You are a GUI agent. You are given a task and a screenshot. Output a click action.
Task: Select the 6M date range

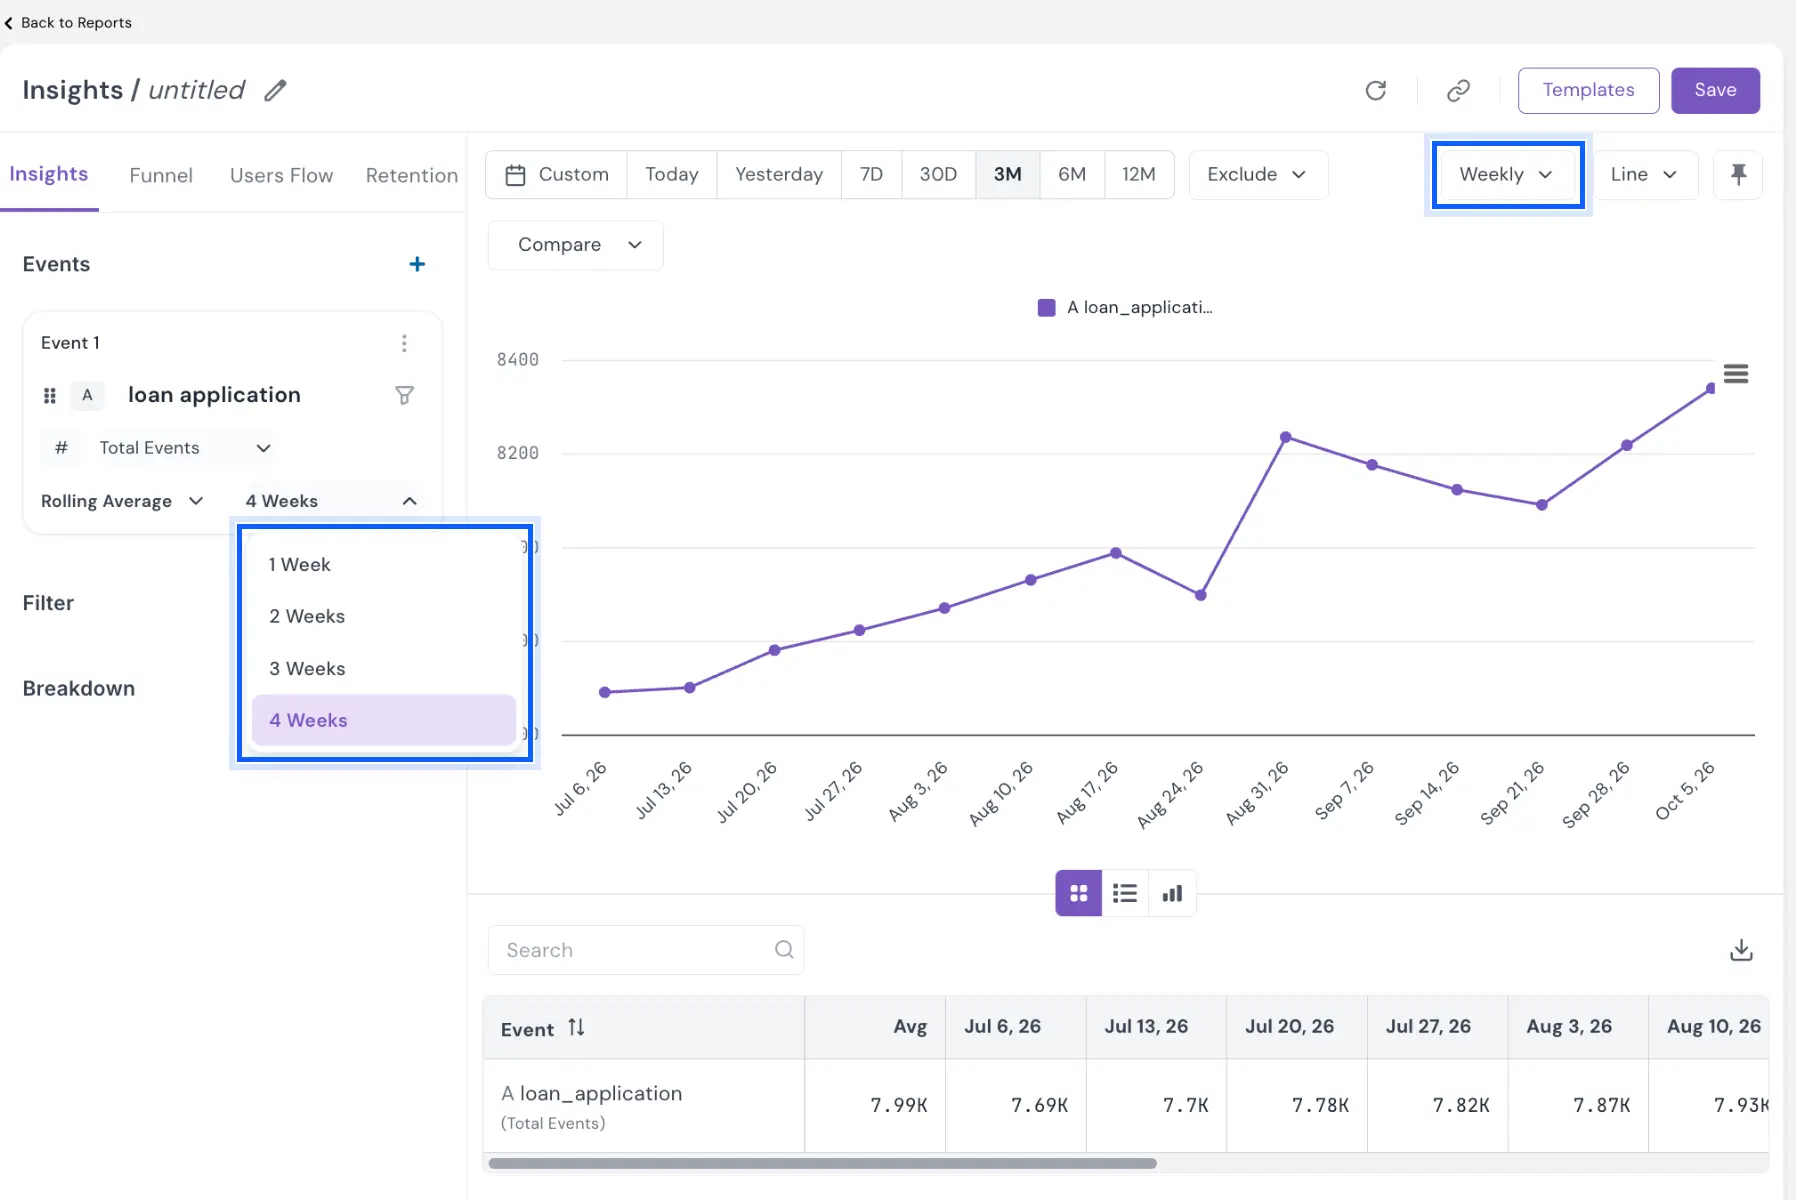pos(1072,175)
